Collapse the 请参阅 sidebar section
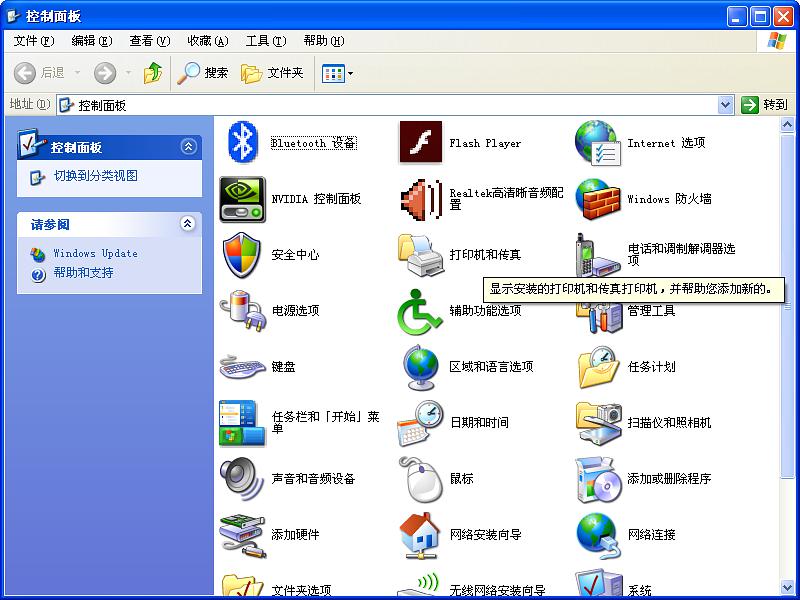Image resolution: width=800 pixels, height=600 pixels. (x=188, y=223)
